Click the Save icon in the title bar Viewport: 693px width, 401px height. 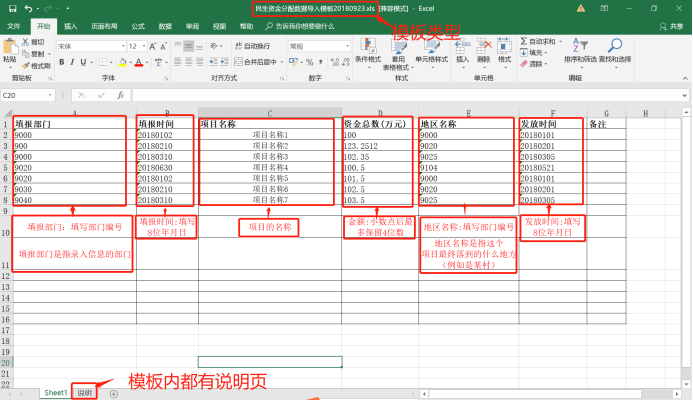pyautogui.click(x=12, y=8)
